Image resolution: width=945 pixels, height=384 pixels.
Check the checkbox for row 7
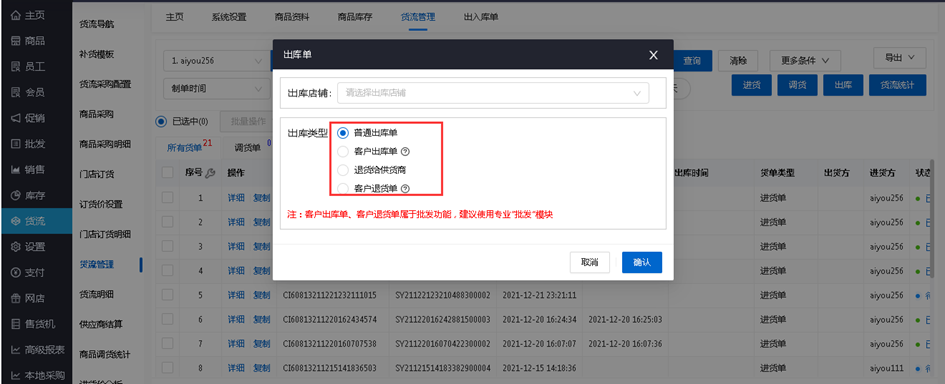click(x=168, y=344)
